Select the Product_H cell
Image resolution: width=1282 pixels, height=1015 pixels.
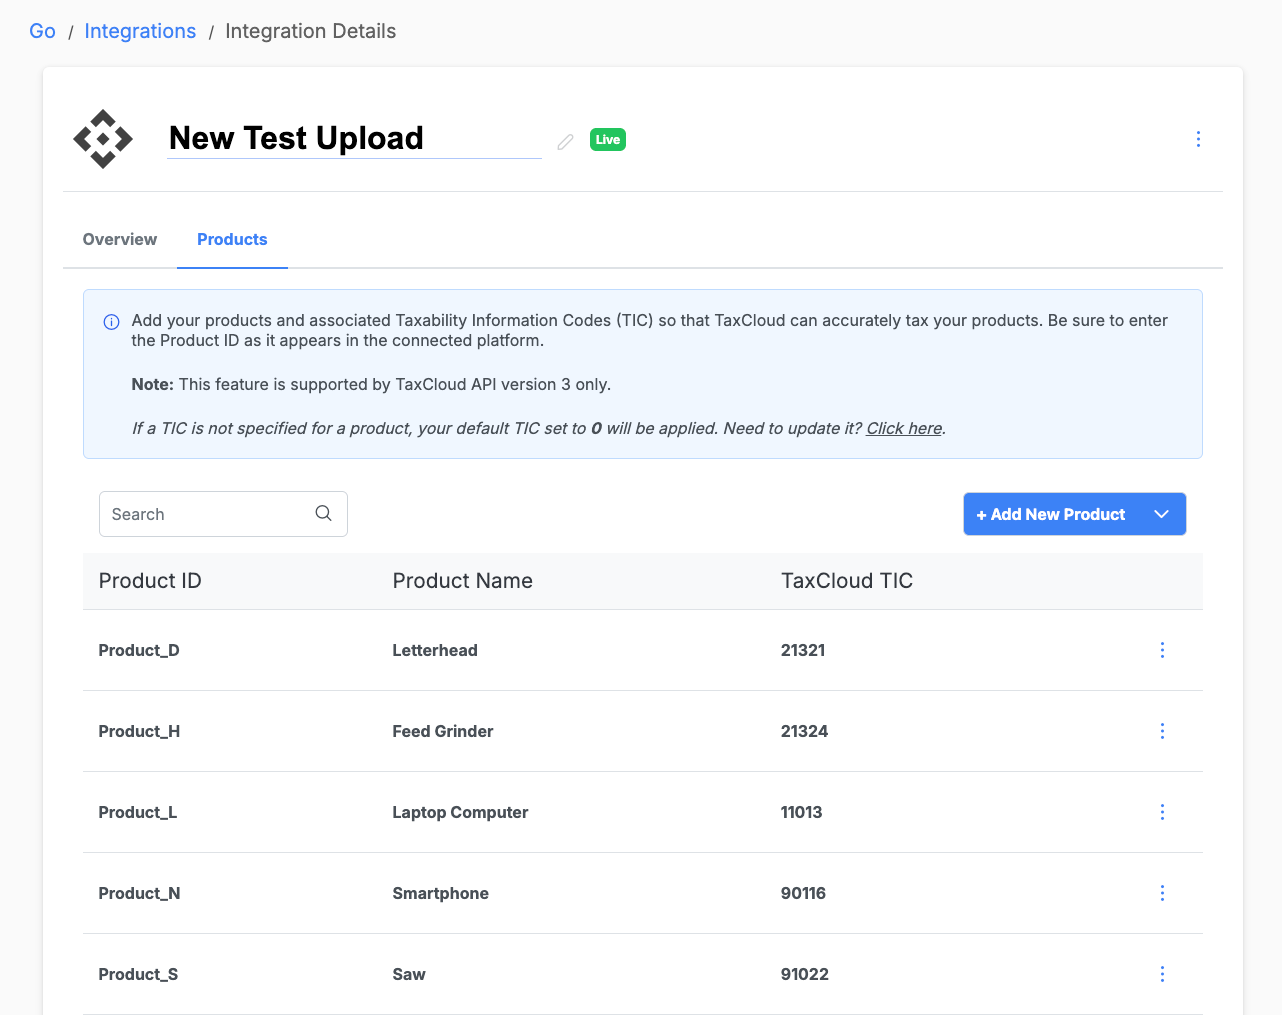(x=139, y=731)
